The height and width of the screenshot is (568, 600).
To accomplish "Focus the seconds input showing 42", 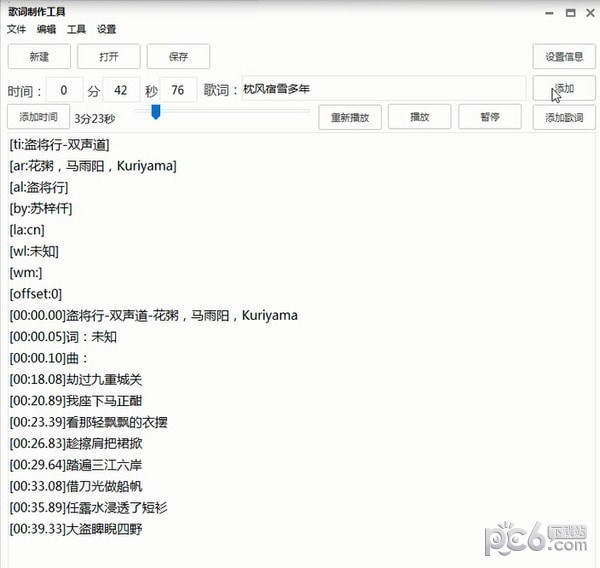I will 121,90.
